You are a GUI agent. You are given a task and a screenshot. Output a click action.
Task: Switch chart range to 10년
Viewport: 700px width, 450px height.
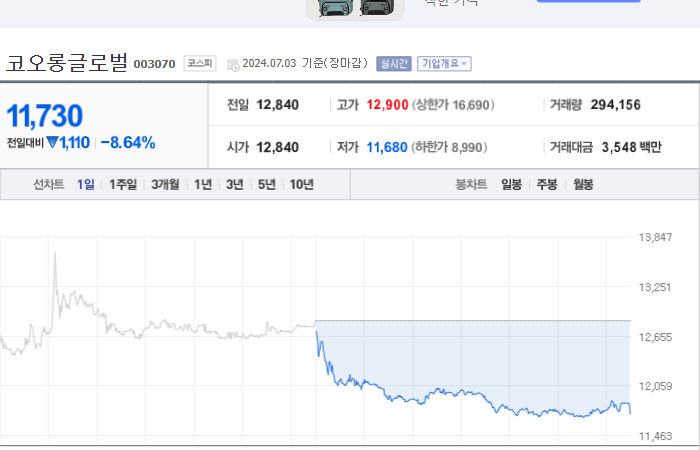[x=302, y=184]
